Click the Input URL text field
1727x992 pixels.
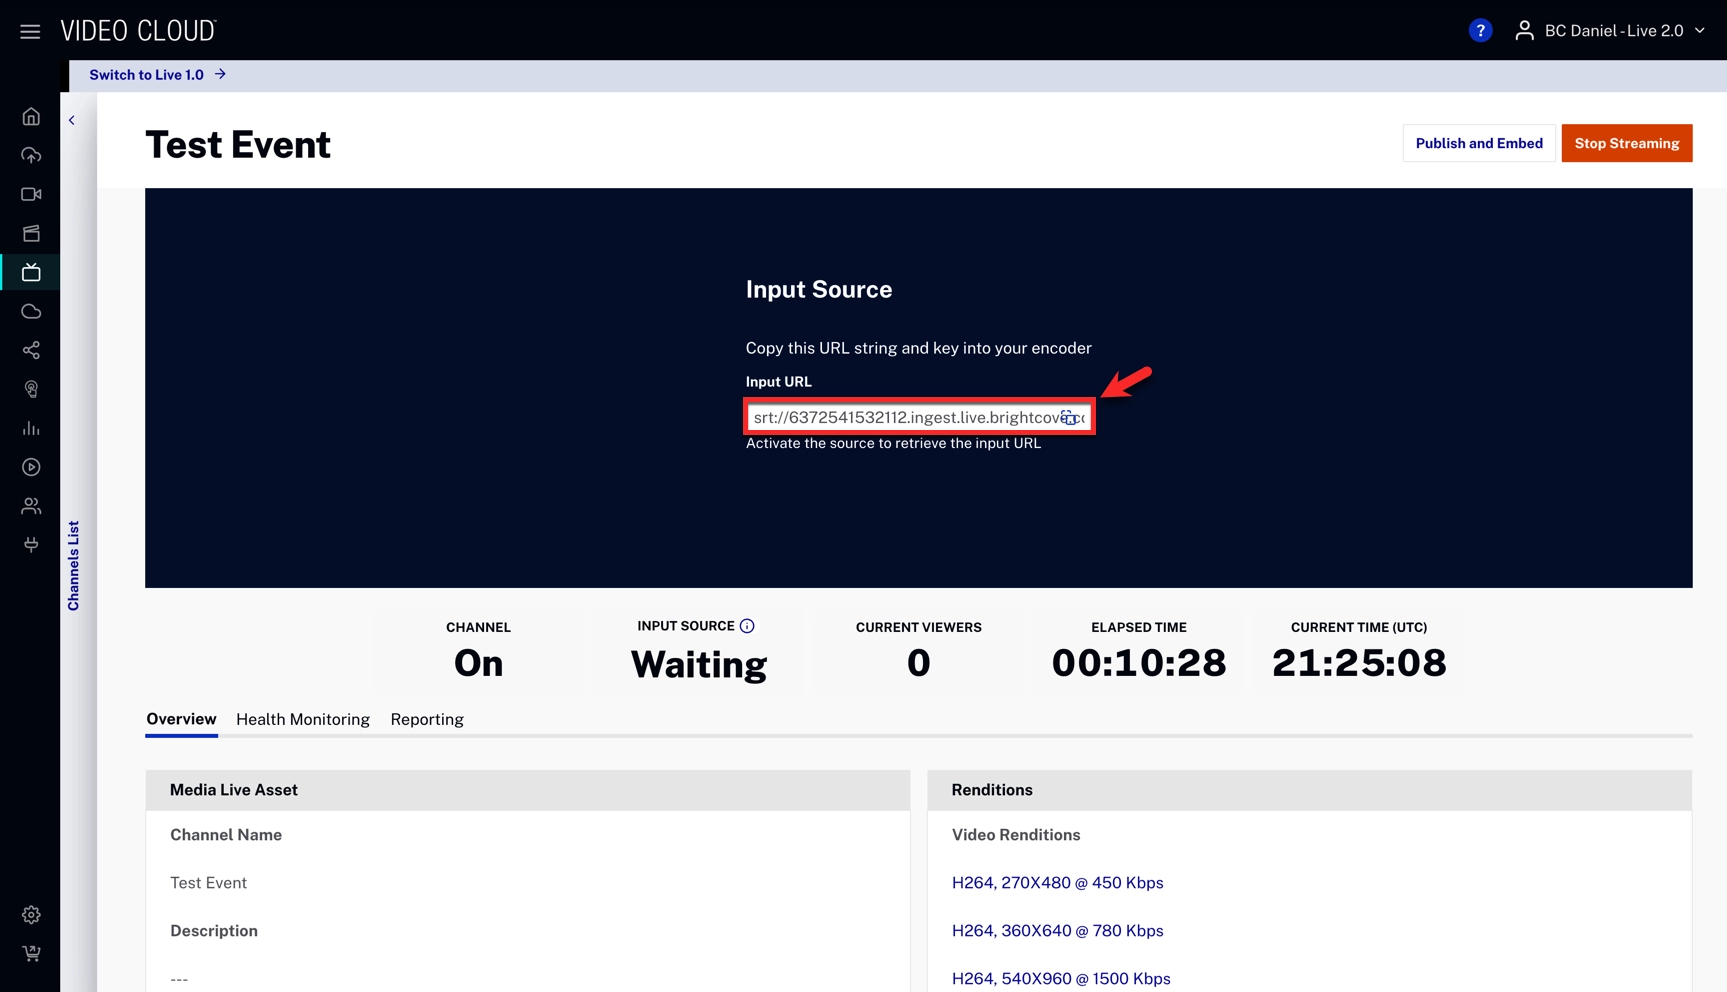click(905, 417)
